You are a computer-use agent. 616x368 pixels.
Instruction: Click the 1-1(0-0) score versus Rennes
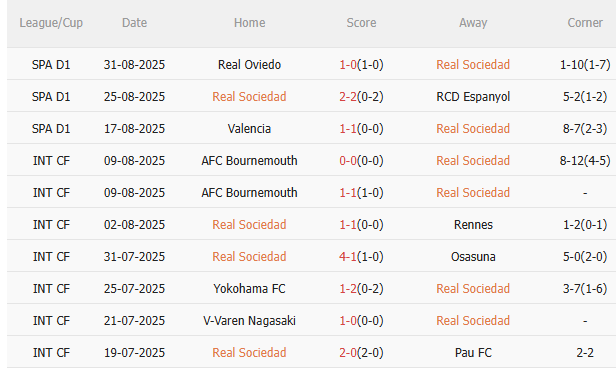pos(361,225)
